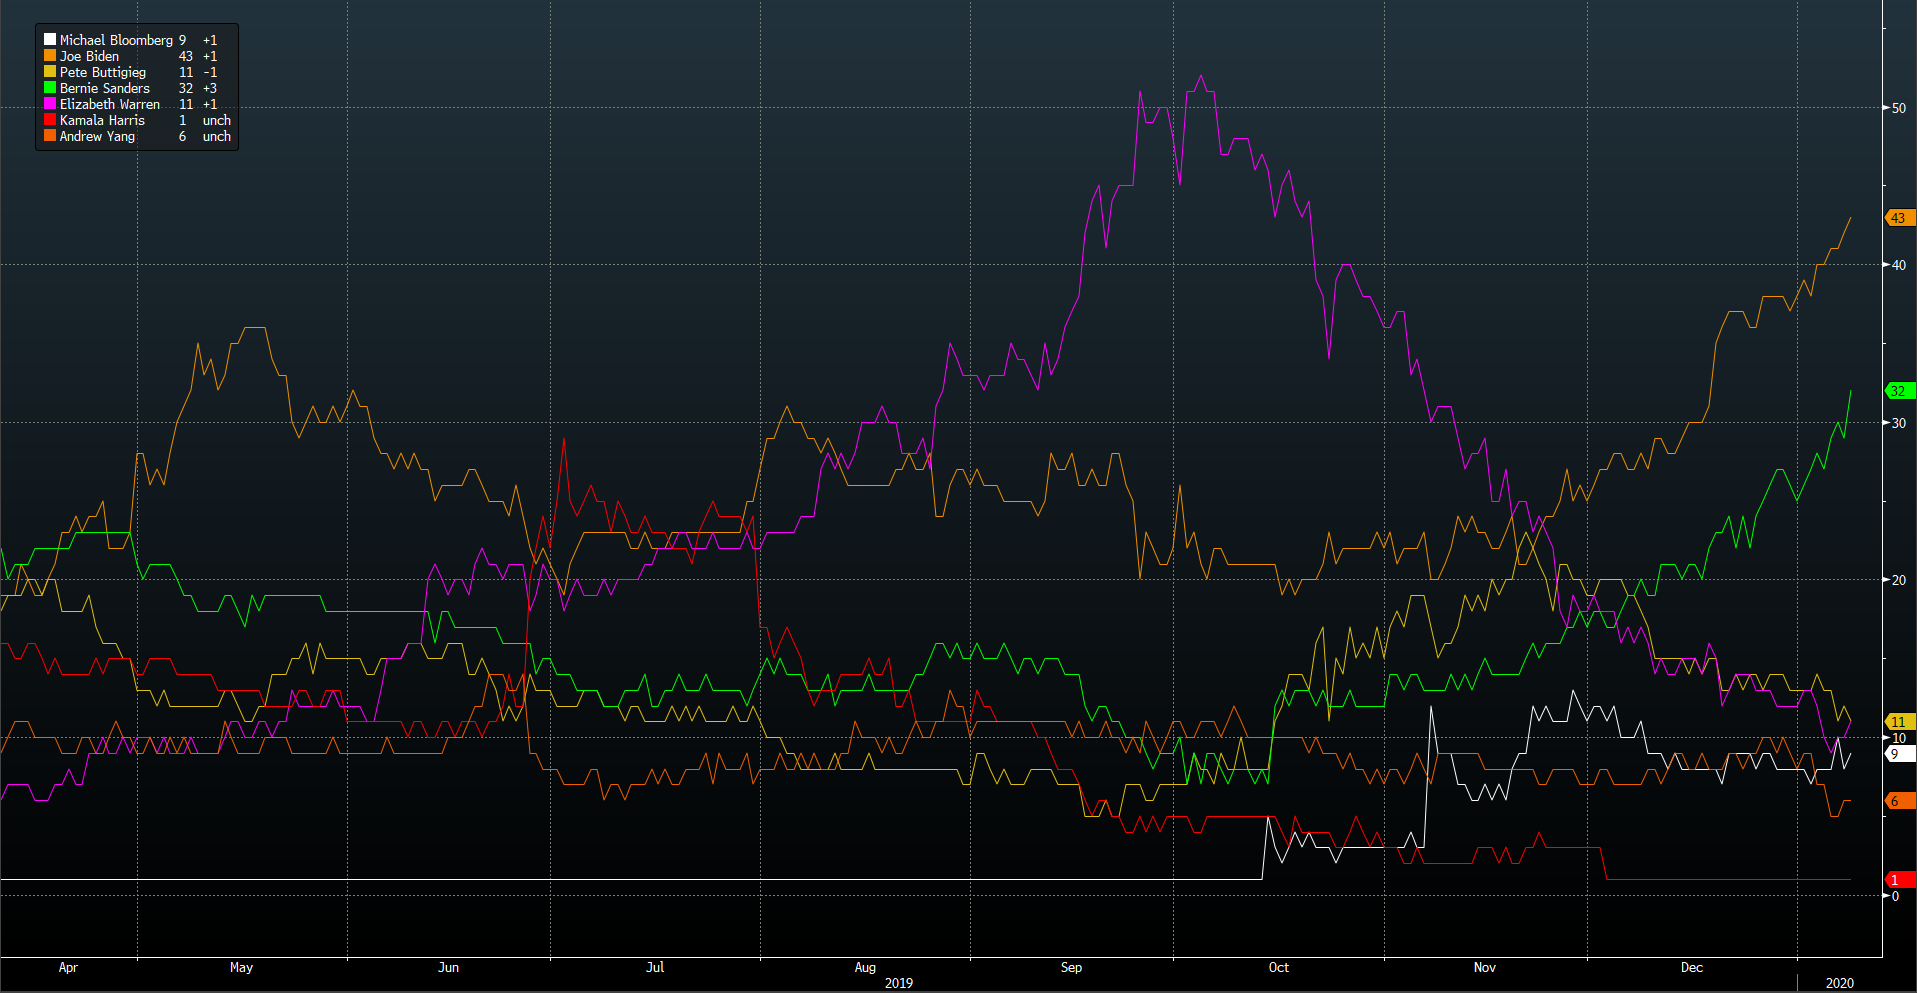Click the 'Elizabeth Warren' legend name
Screen dimensions: 1917x993
point(110,104)
